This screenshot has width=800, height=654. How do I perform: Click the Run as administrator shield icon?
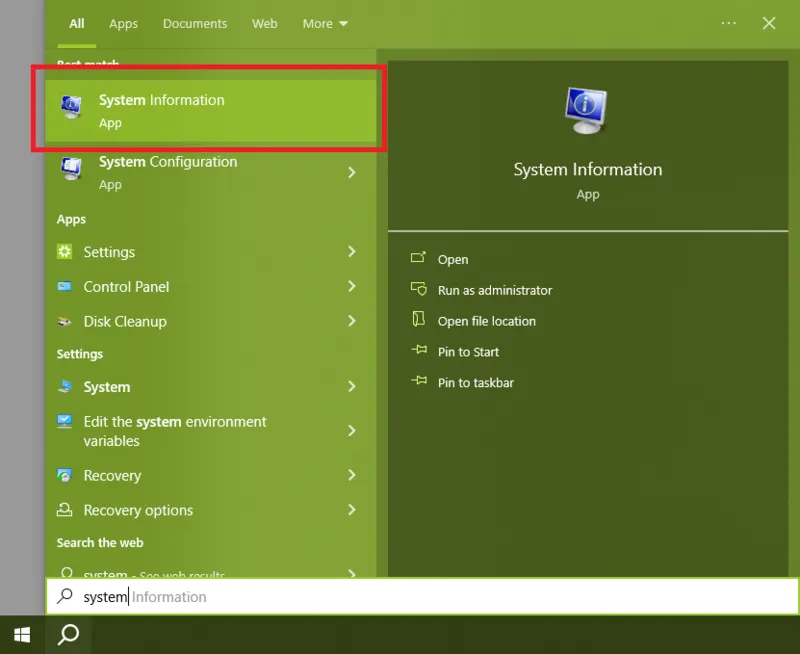(x=419, y=289)
